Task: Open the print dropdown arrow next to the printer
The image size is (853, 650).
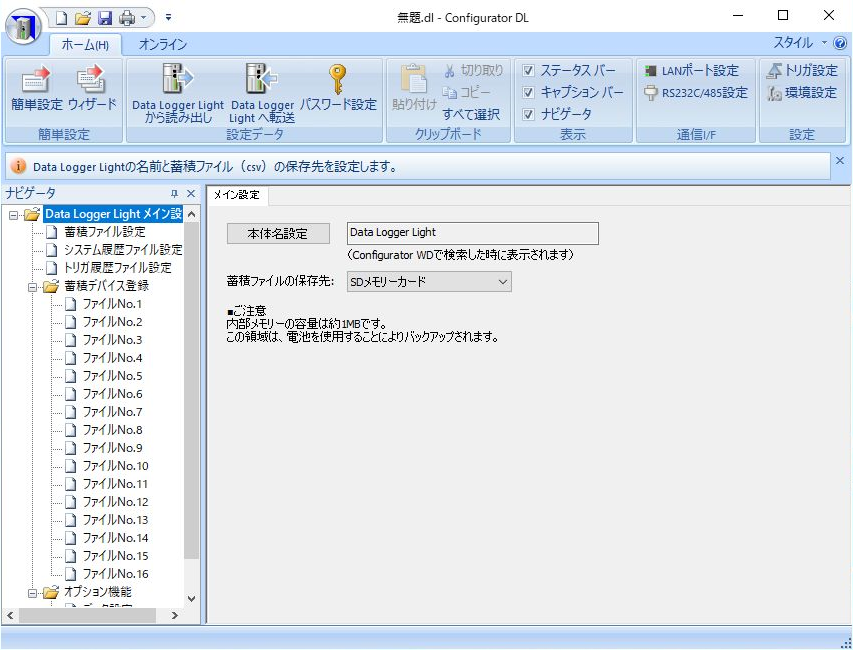Action: (144, 18)
